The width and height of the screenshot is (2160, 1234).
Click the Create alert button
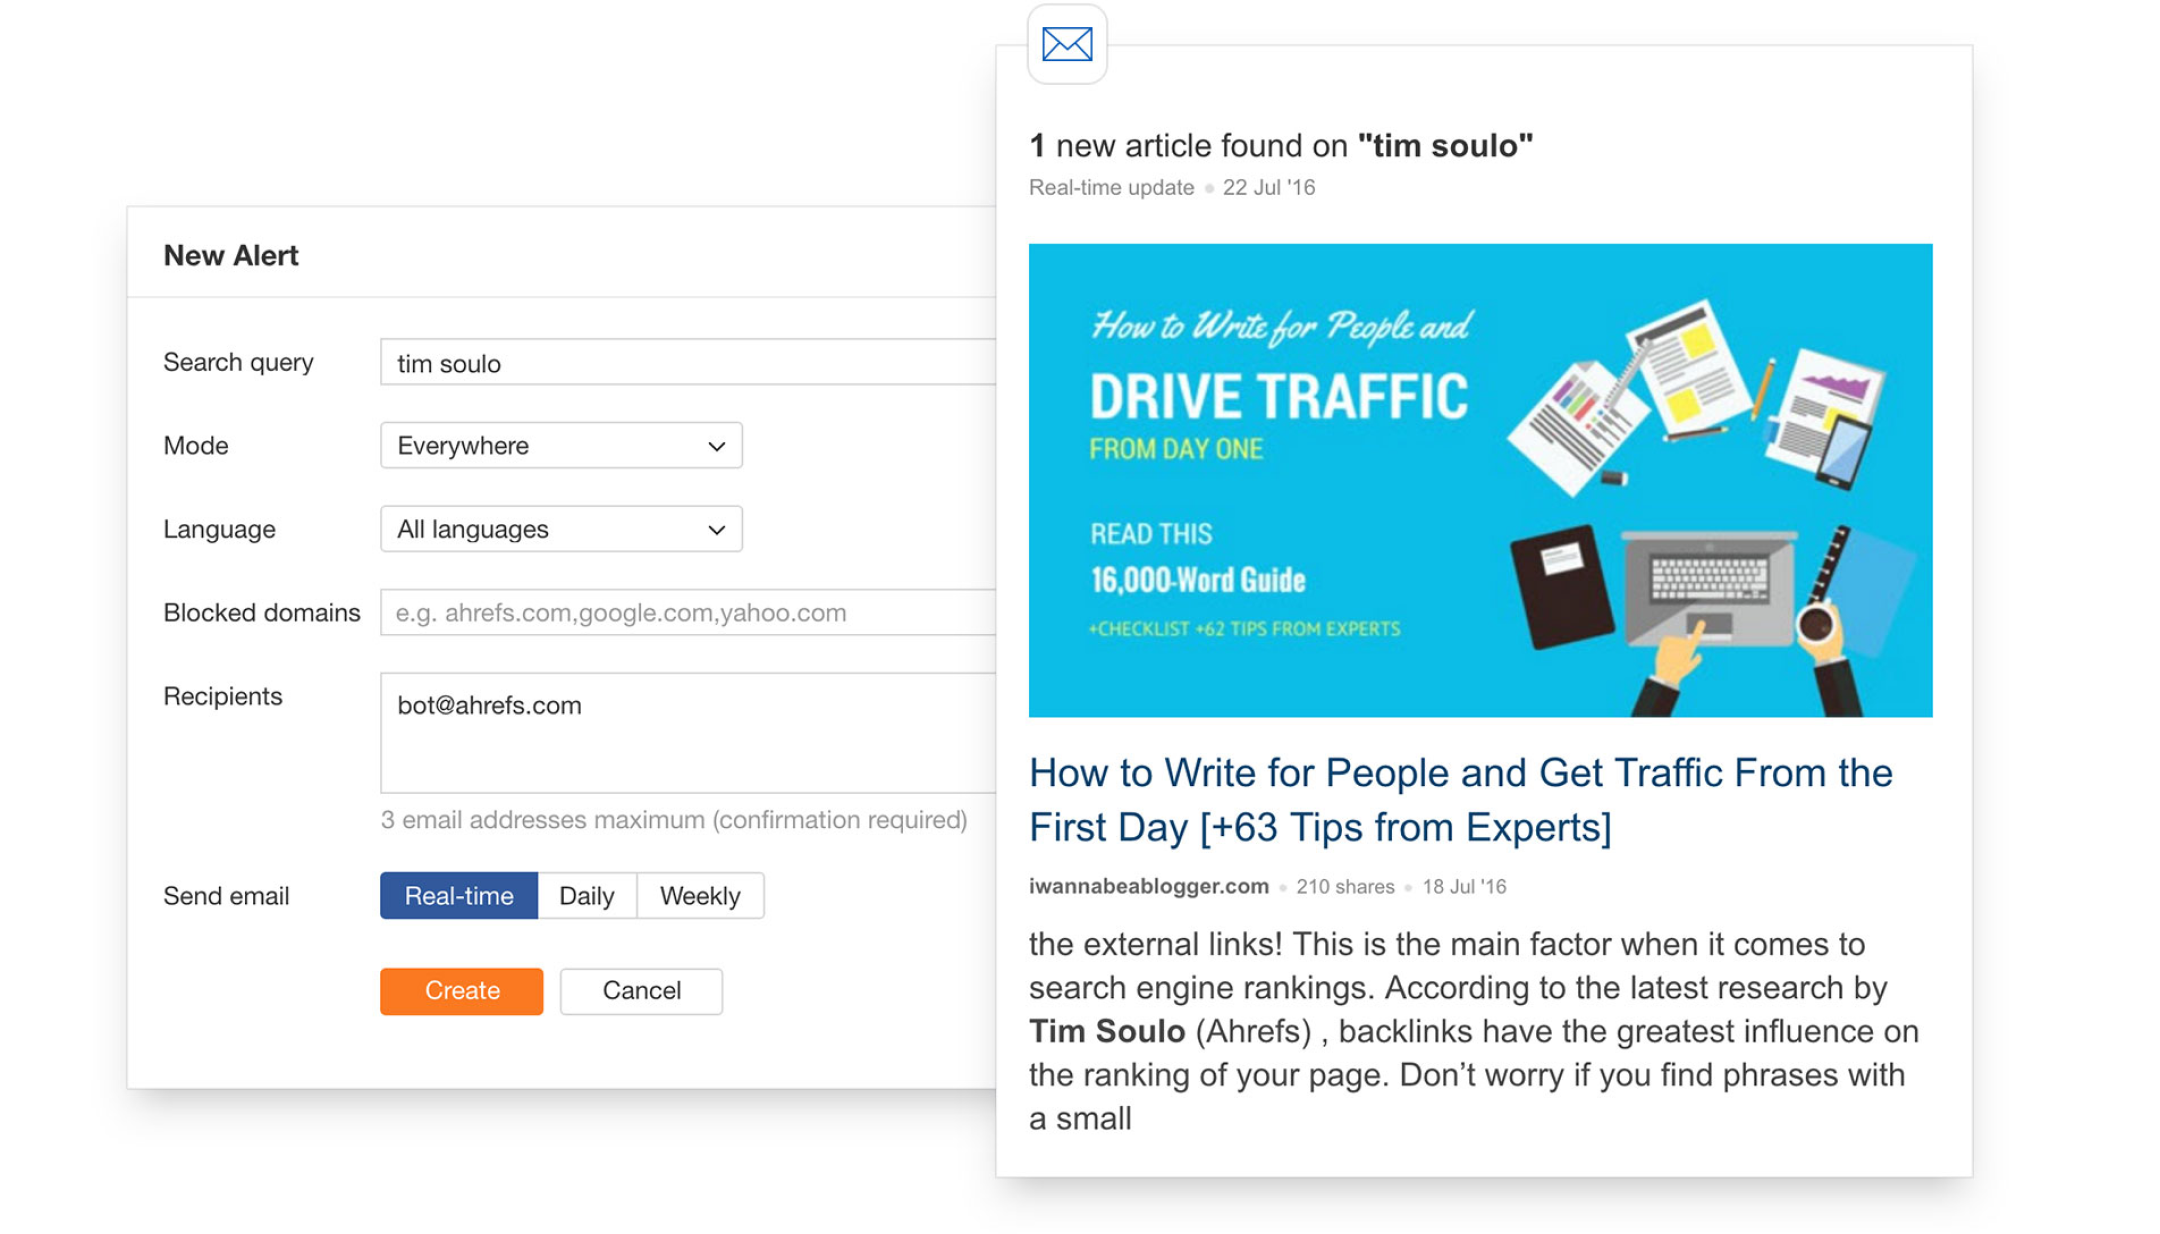pos(460,991)
